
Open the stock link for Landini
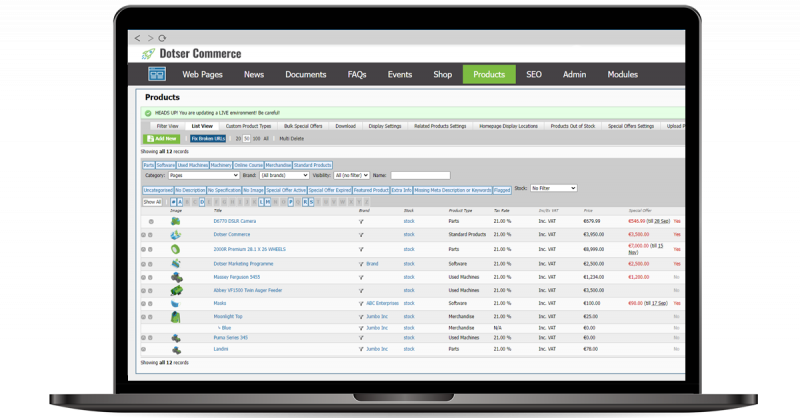click(x=409, y=350)
